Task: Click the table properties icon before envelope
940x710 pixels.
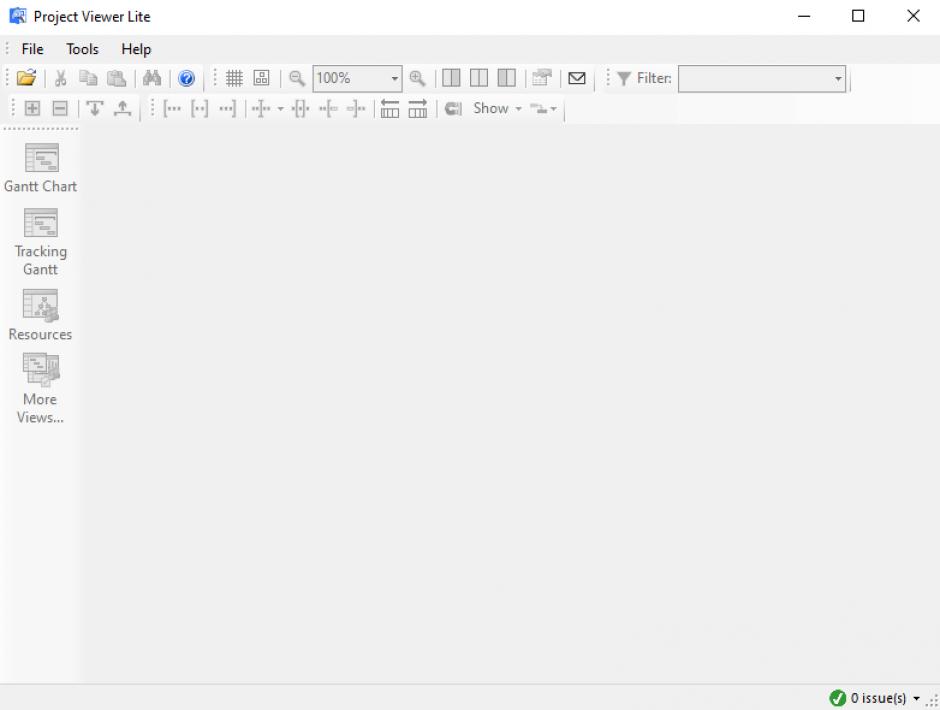Action: click(x=542, y=78)
